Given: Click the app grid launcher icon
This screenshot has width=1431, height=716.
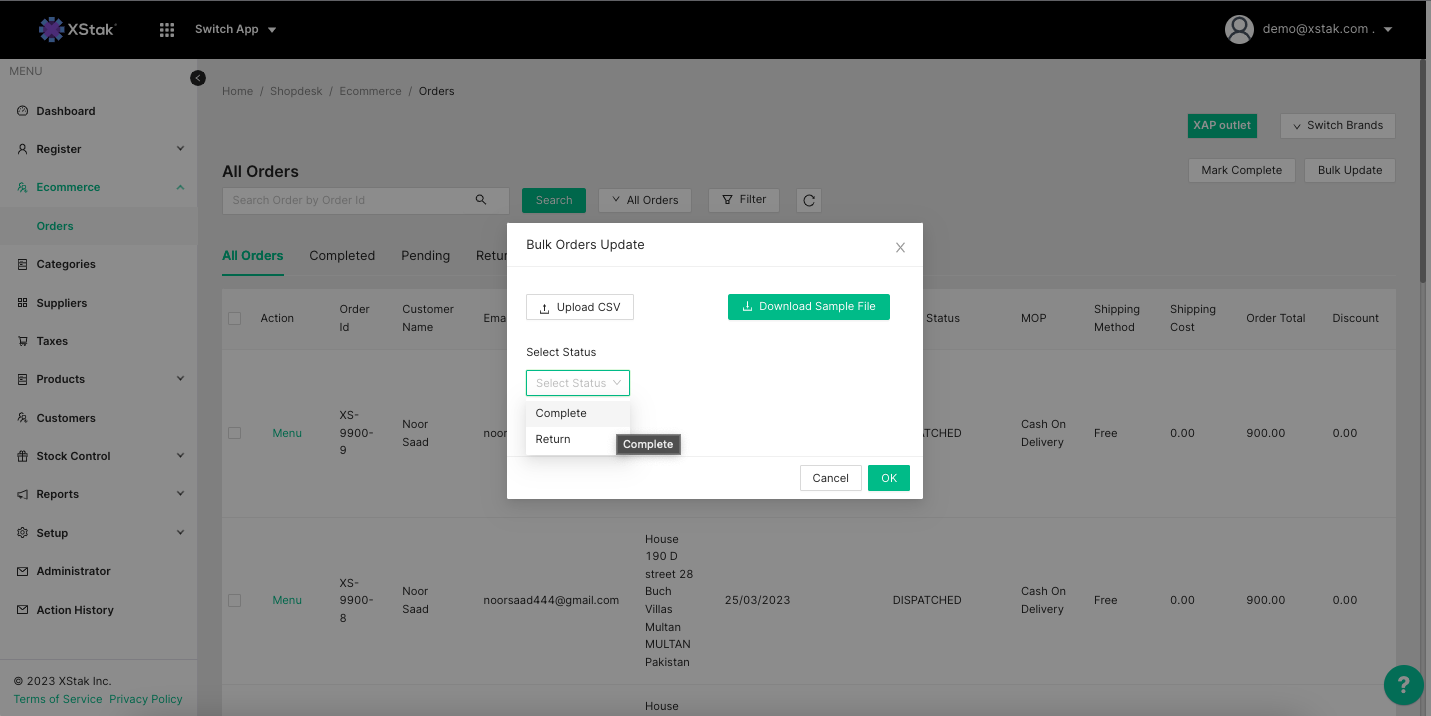Looking at the screenshot, I should (x=167, y=30).
